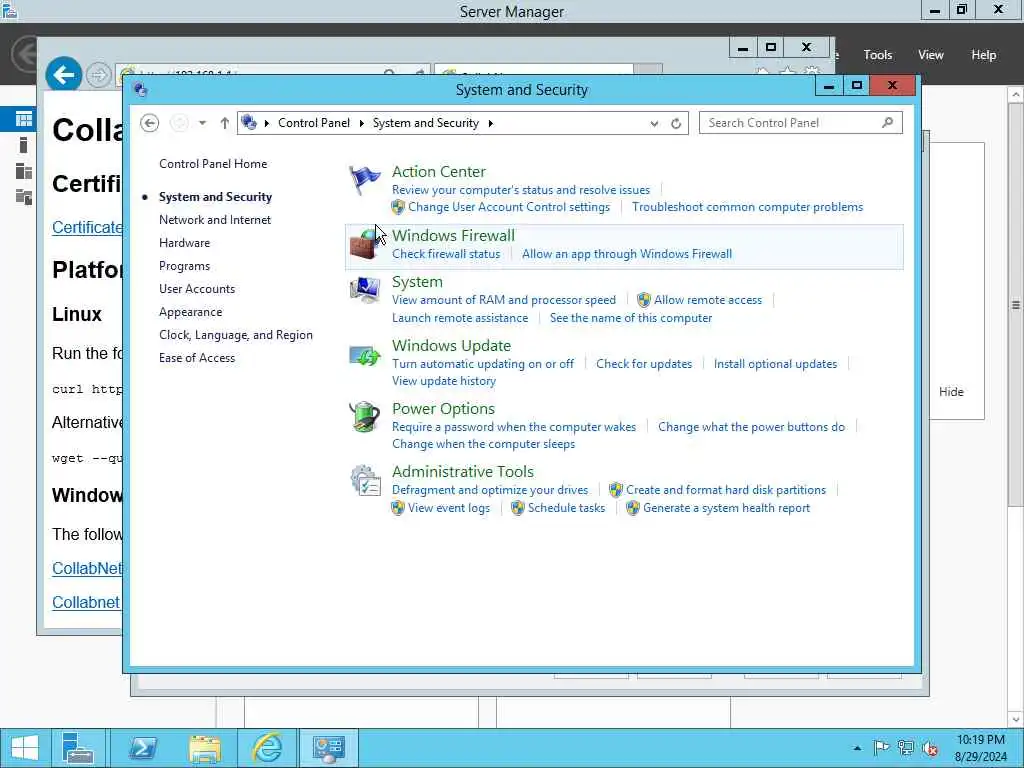
Task: Click the Search Control Panel field
Action: click(x=801, y=123)
